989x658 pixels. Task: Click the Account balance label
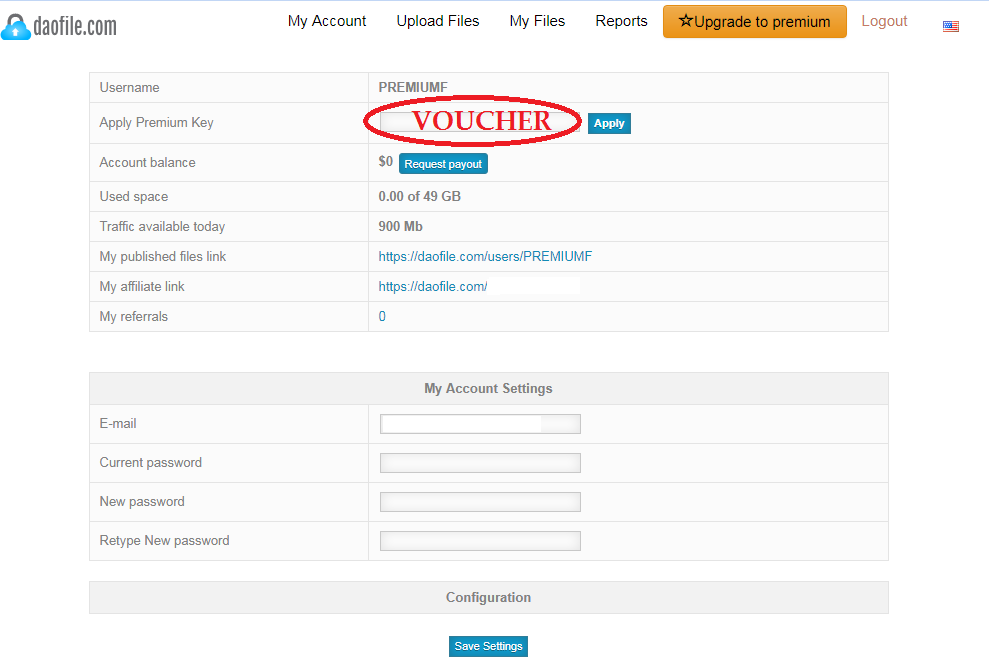tap(148, 162)
